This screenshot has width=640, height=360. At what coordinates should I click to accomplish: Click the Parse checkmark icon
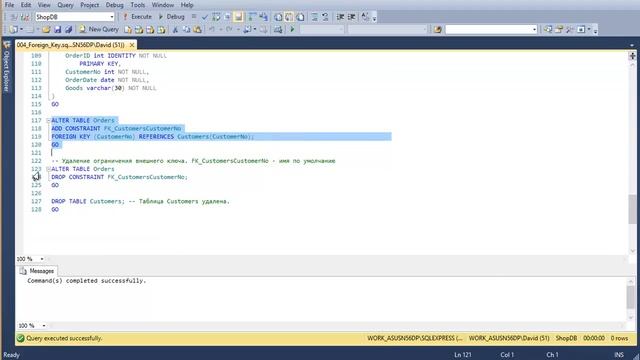[205, 17]
